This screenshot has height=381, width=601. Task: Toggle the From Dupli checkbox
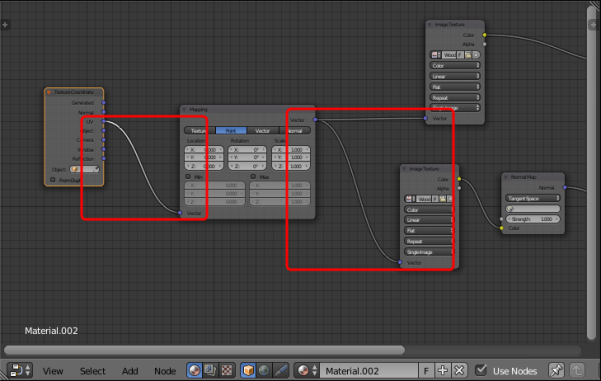tap(53, 180)
